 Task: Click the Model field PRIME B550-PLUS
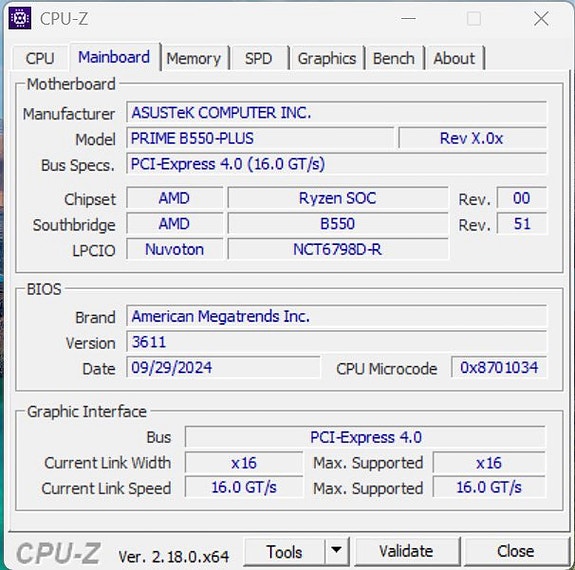coord(260,138)
